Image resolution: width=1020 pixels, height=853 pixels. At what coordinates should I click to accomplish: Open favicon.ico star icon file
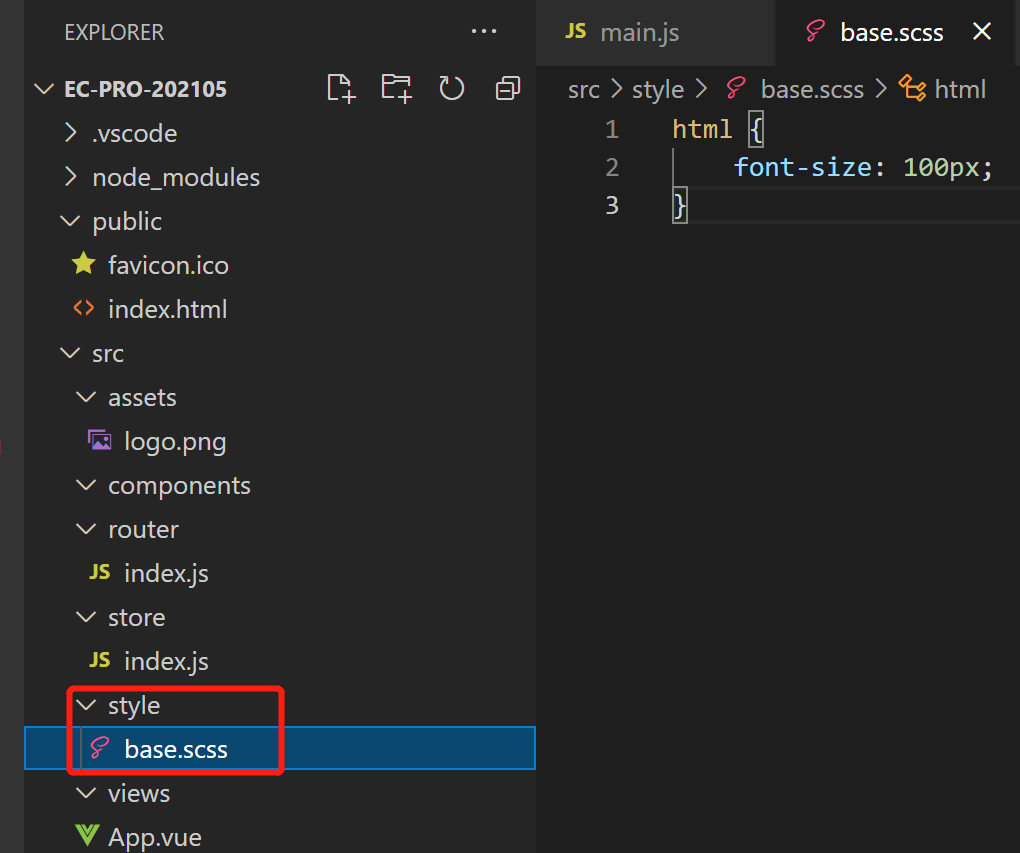84,265
